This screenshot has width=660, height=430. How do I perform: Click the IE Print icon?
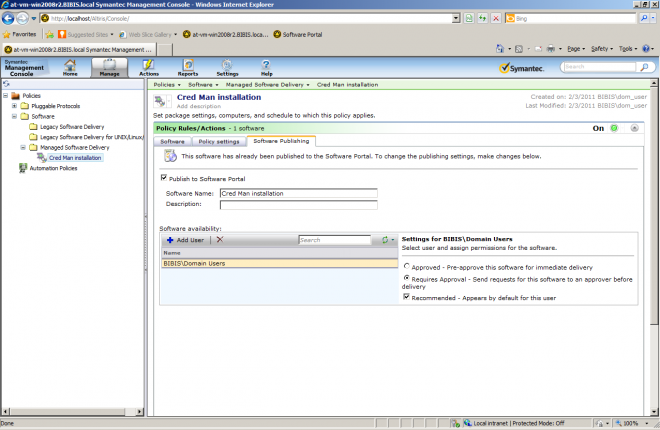coord(551,49)
